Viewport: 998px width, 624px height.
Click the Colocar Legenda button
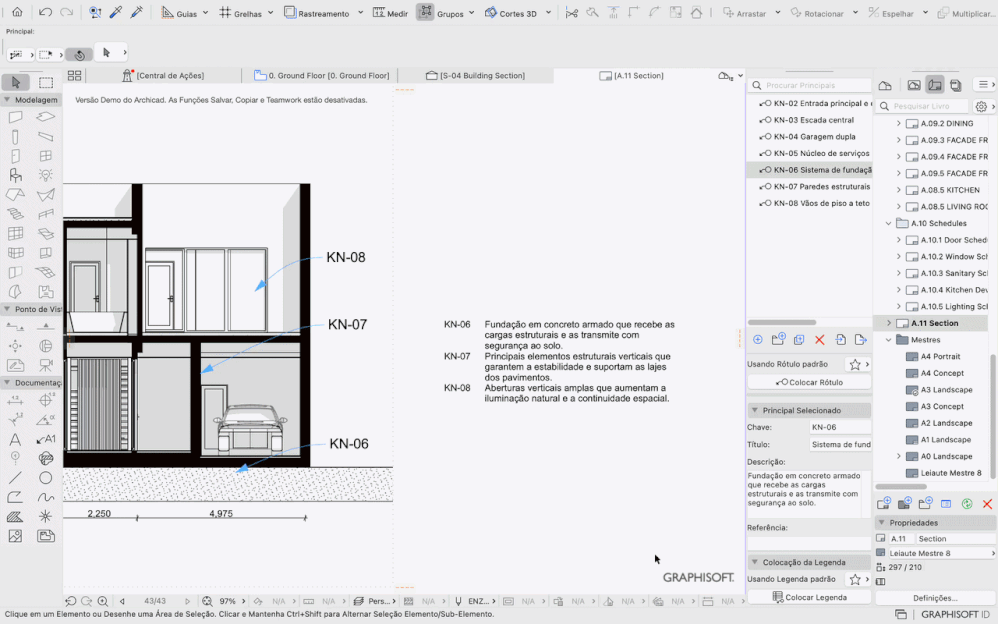coord(809,597)
